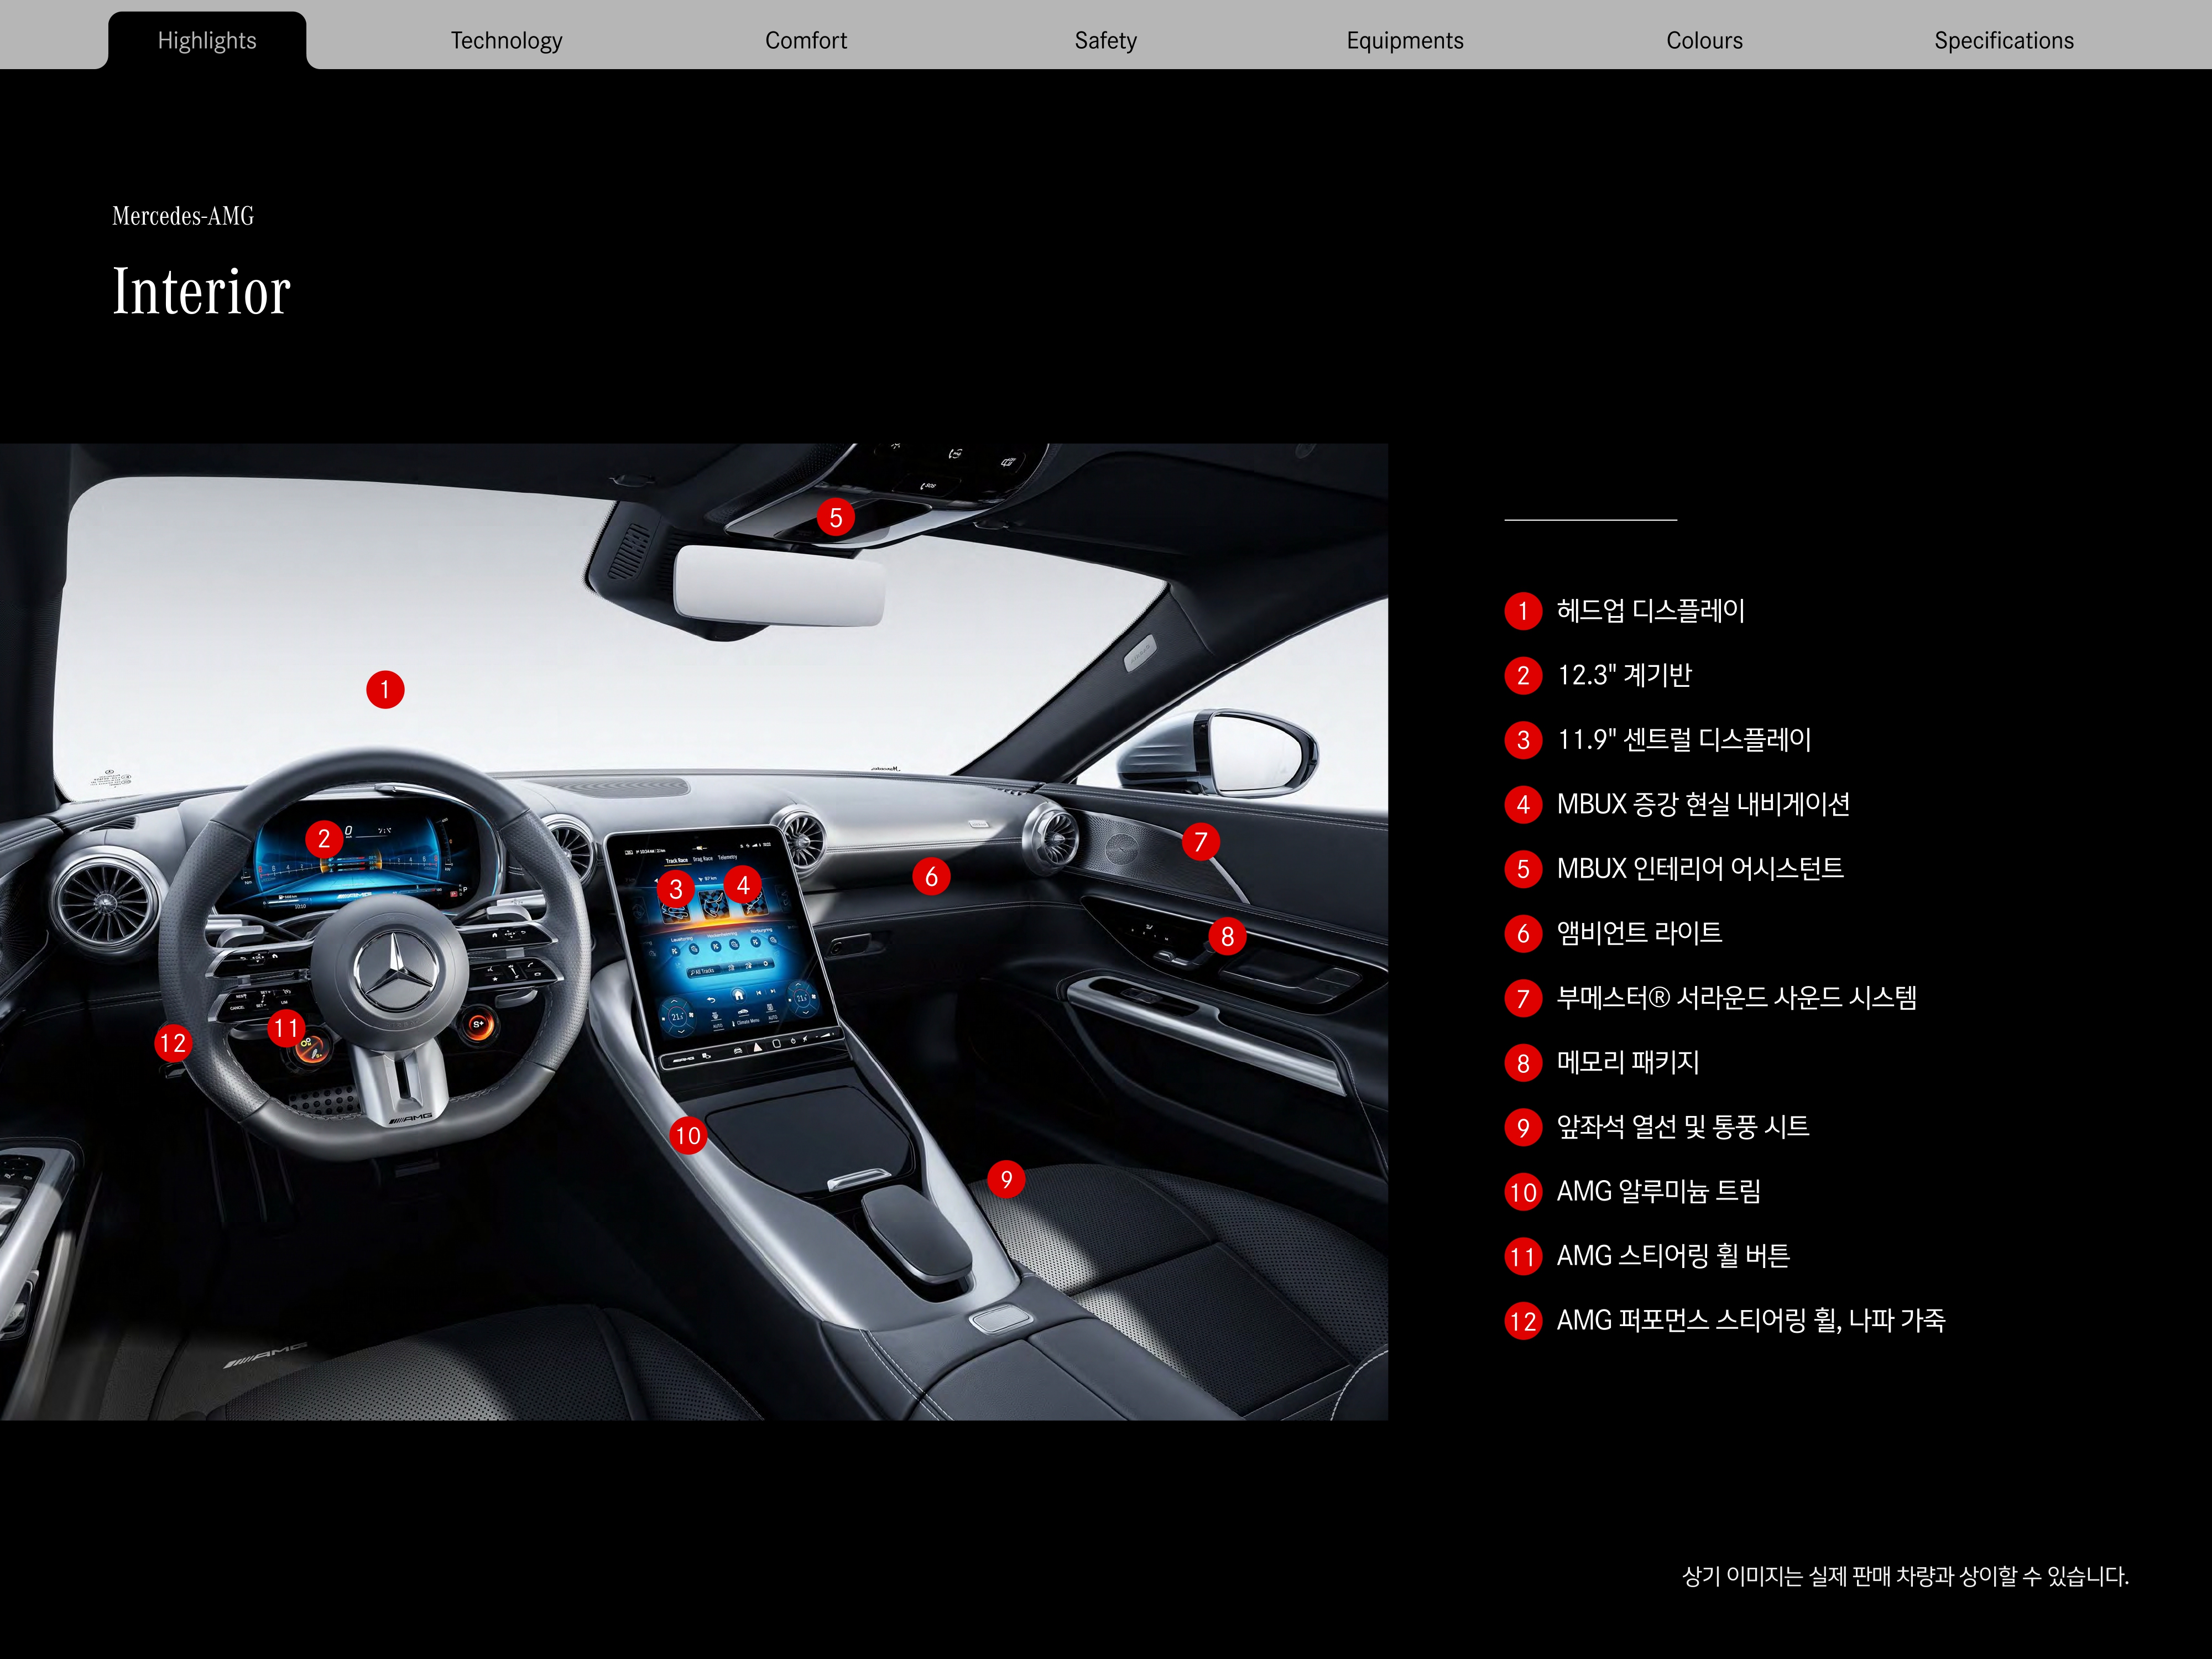Open the Equipments tab

click(1404, 41)
